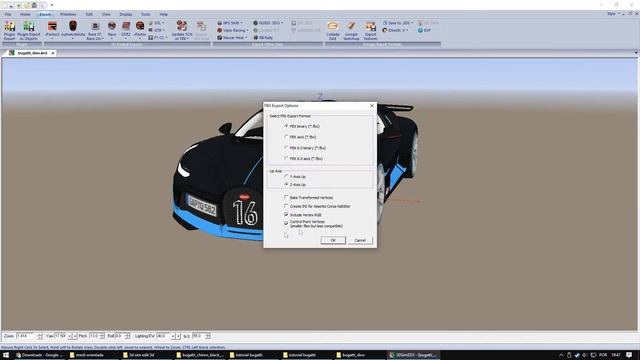Switch to the Display ribbon tab
This screenshot has width=640, height=360.
click(126, 14)
